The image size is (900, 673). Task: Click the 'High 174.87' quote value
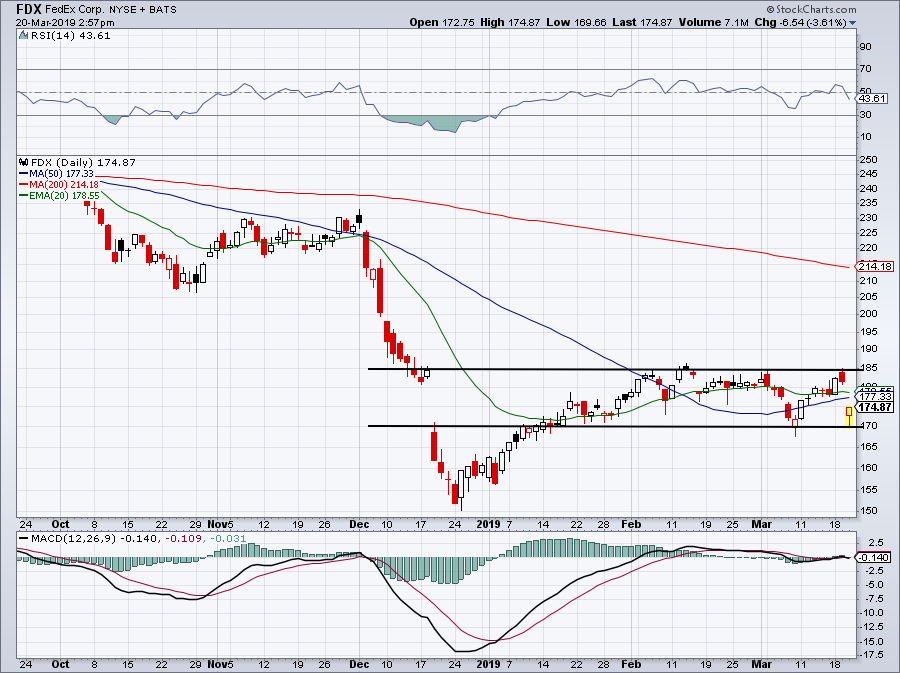(510, 22)
